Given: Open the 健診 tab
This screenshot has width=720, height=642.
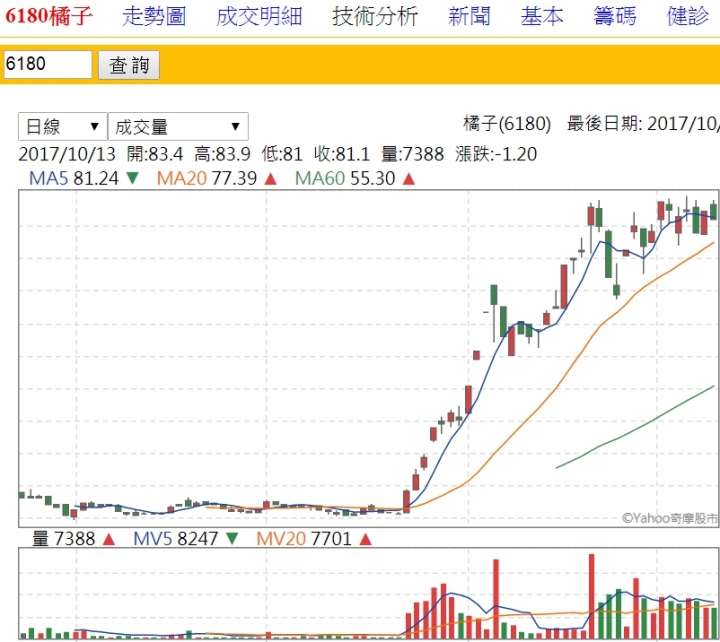Looking at the screenshot, I should click(x=687, y=16).
